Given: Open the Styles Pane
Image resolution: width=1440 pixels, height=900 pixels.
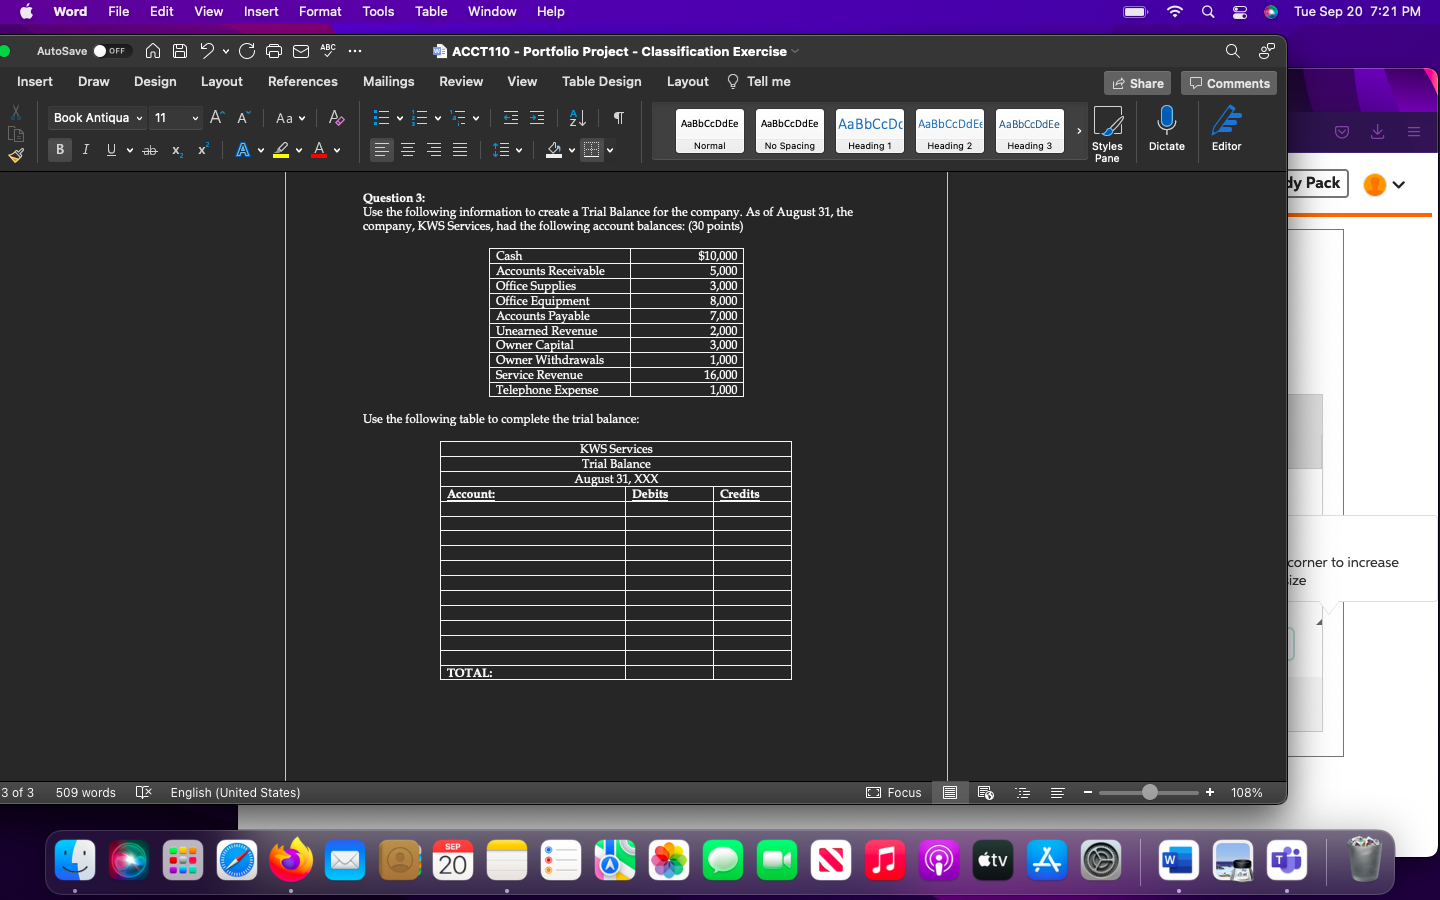Looking at the screenshot, I should click(x=1107, y=133).
